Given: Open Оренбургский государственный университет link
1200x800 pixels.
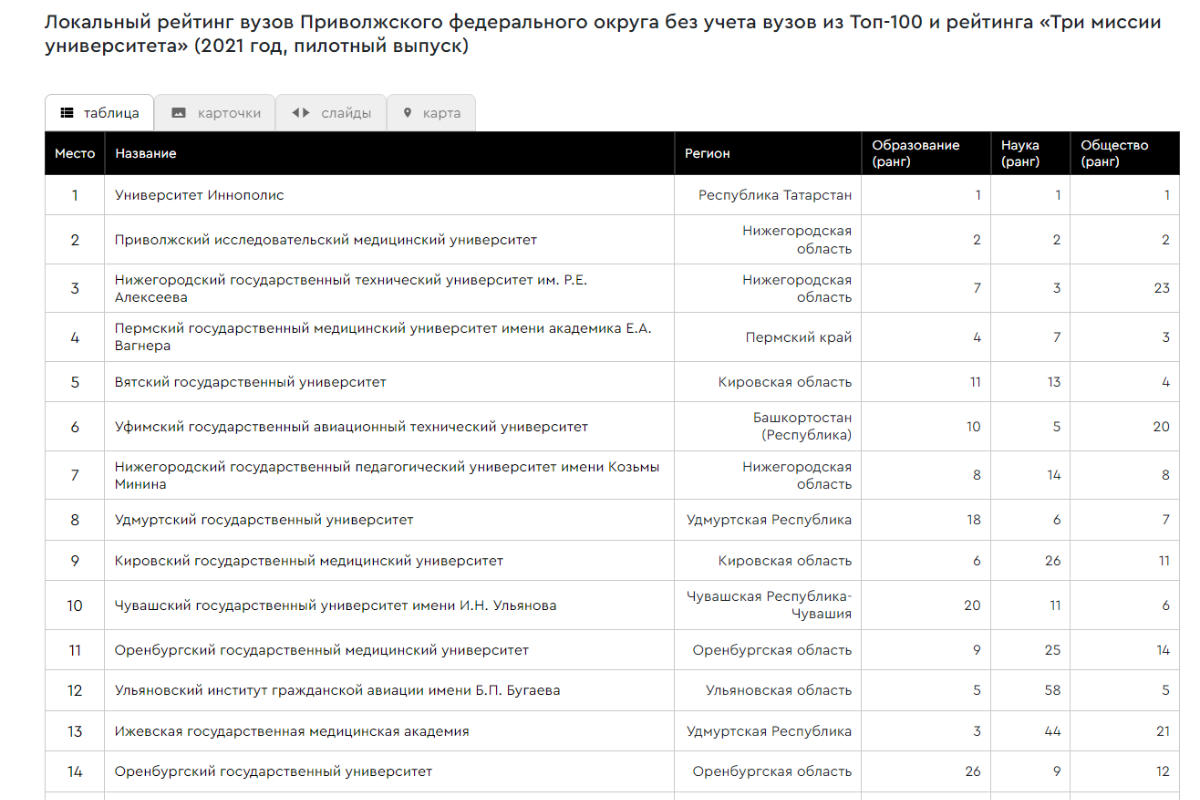Looking at the screenshot, I should click(x=274, y=772).
